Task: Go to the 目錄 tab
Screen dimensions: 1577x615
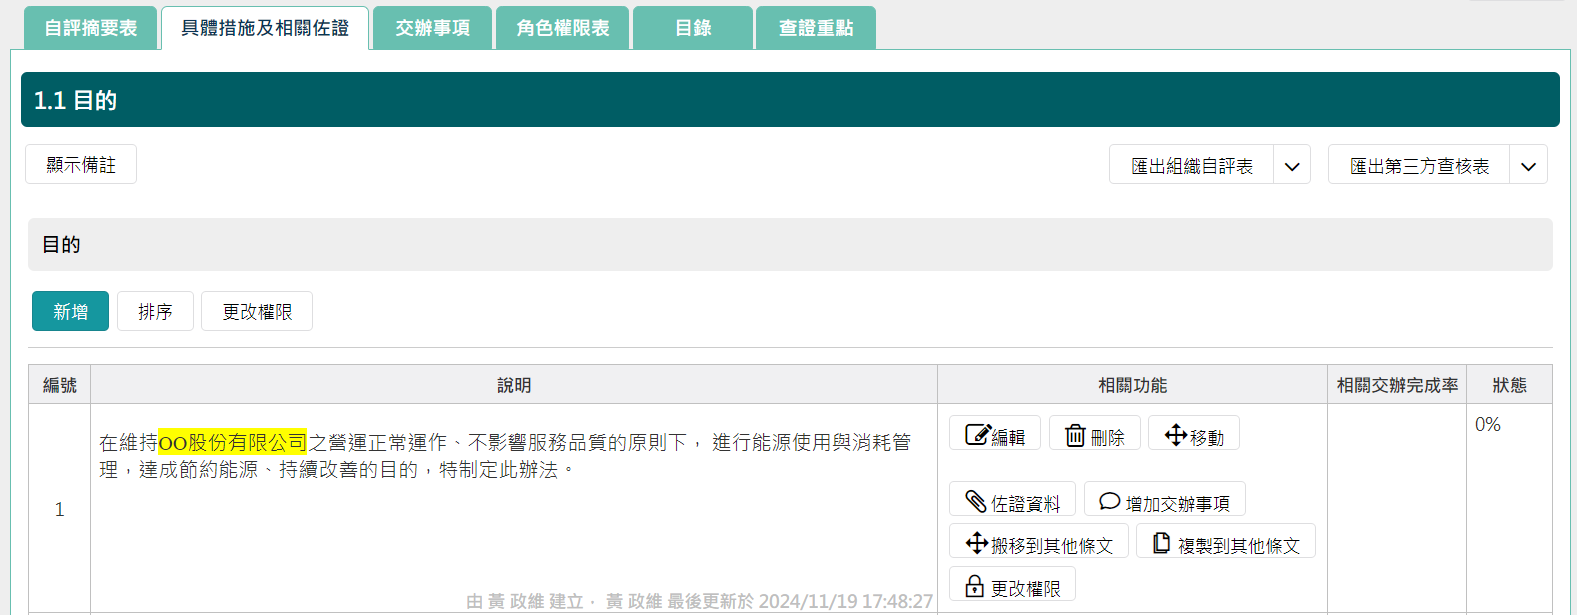Action: [x=693, y=28]
